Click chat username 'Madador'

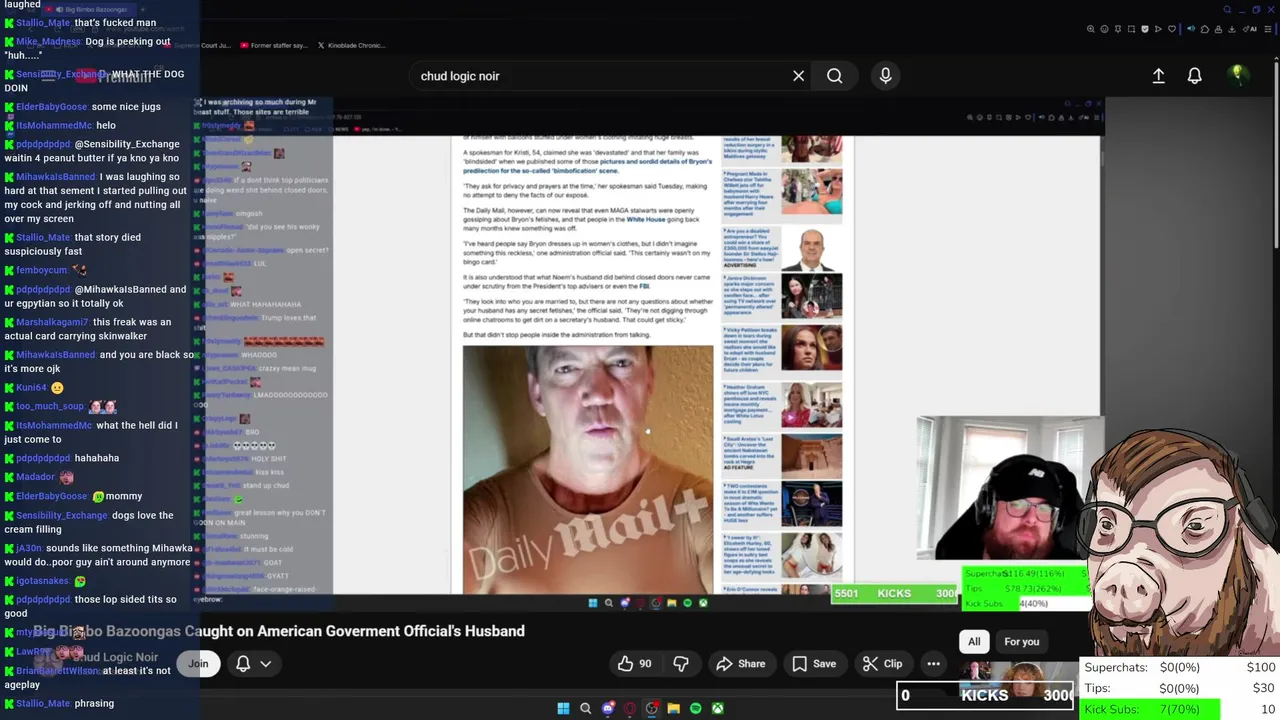(x=35, y=477)
